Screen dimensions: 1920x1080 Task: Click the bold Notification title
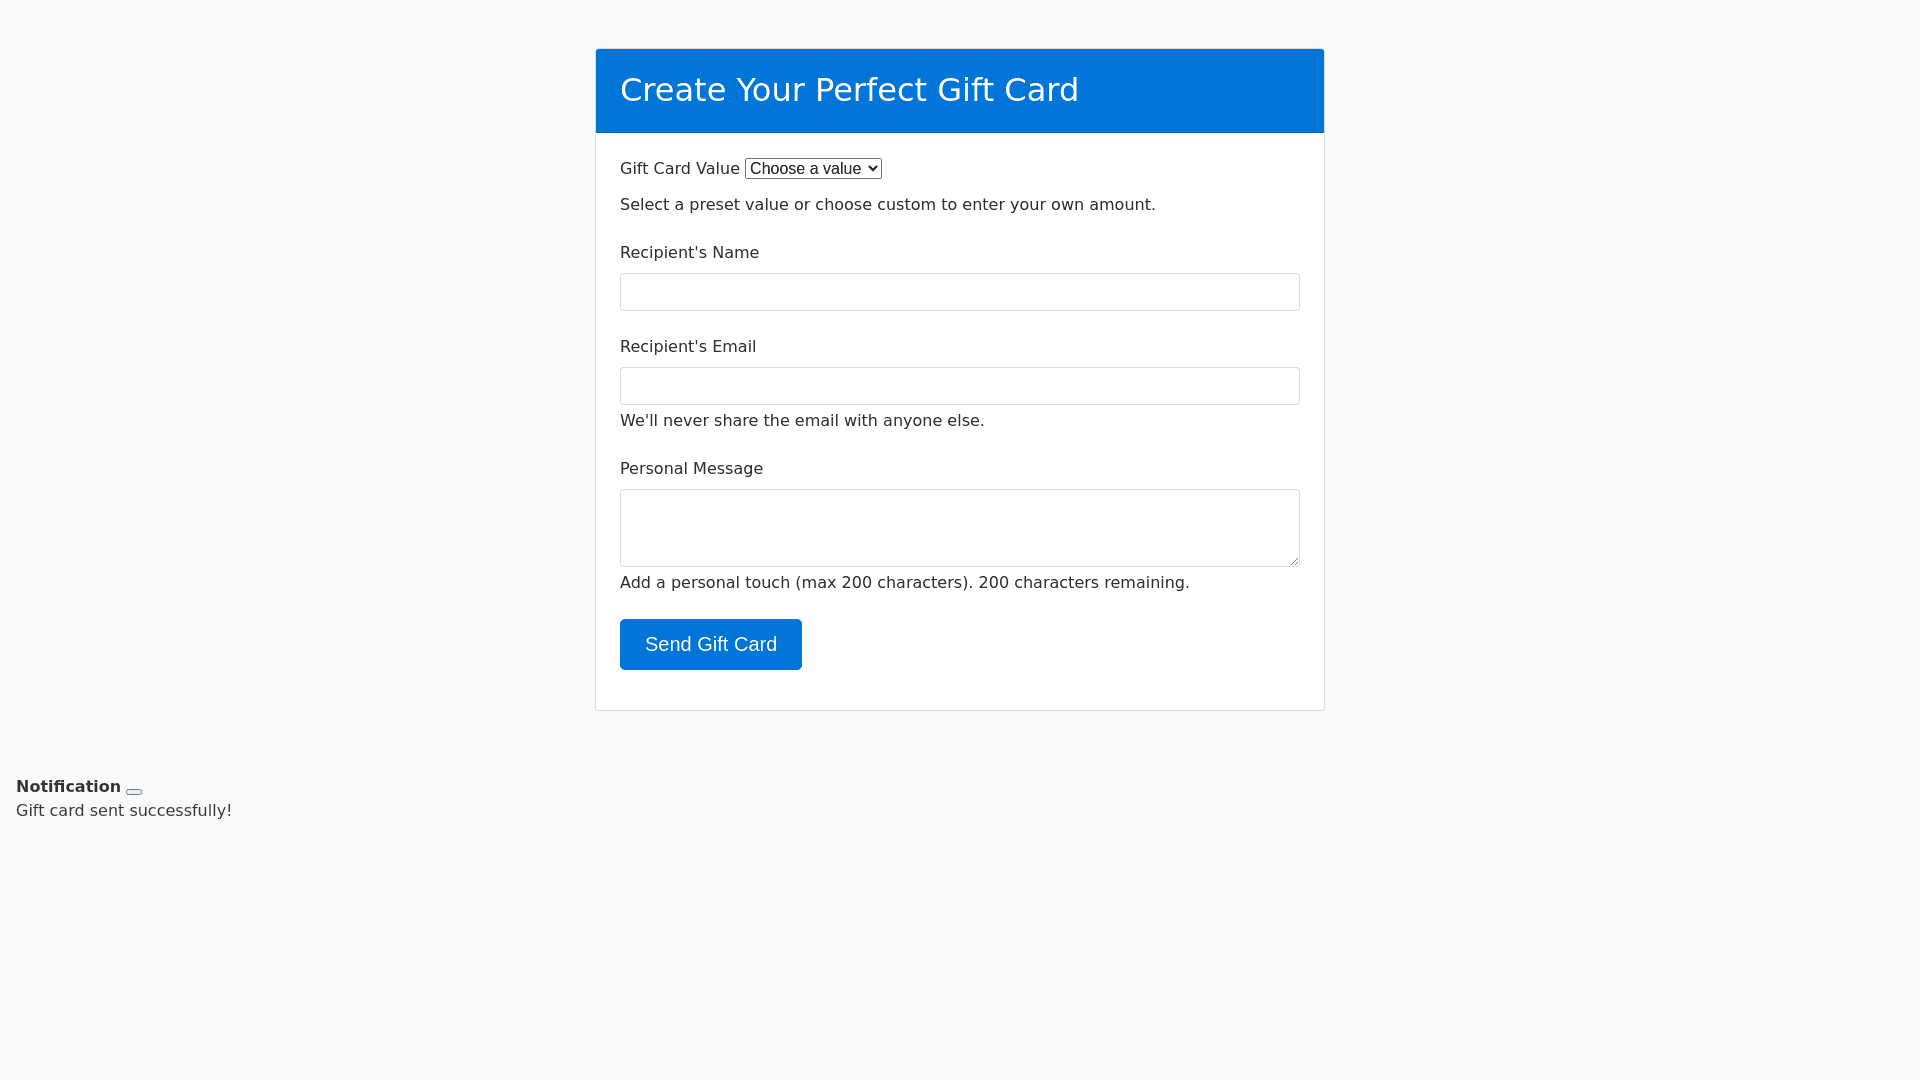pos(68,787)
